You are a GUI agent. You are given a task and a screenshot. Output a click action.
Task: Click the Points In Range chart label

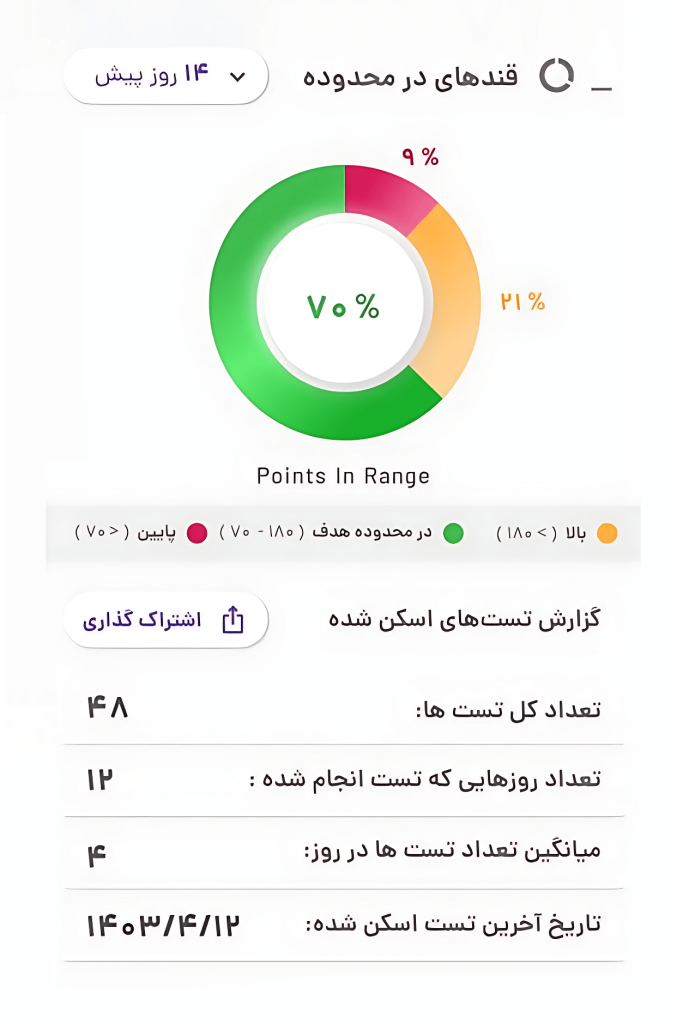343,476
